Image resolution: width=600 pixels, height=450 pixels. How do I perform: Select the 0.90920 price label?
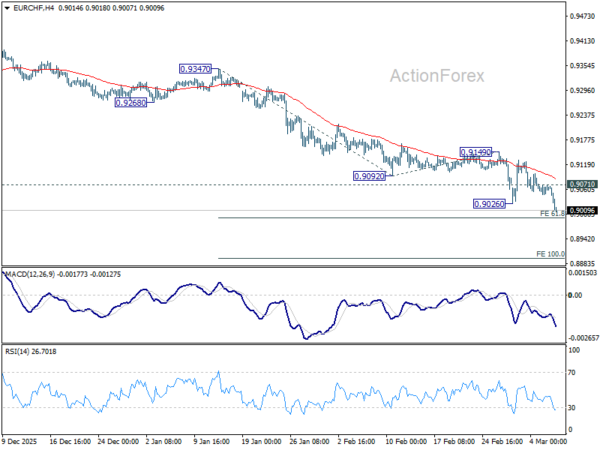click(369, 176)
